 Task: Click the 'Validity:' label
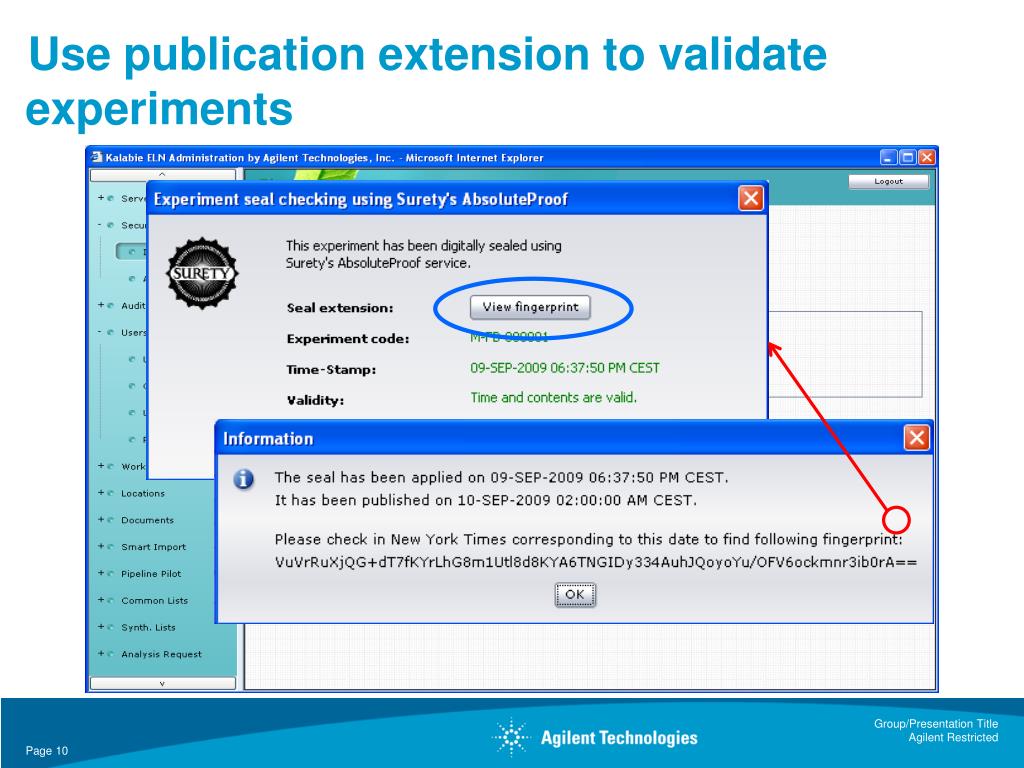[x=315, y=400]
